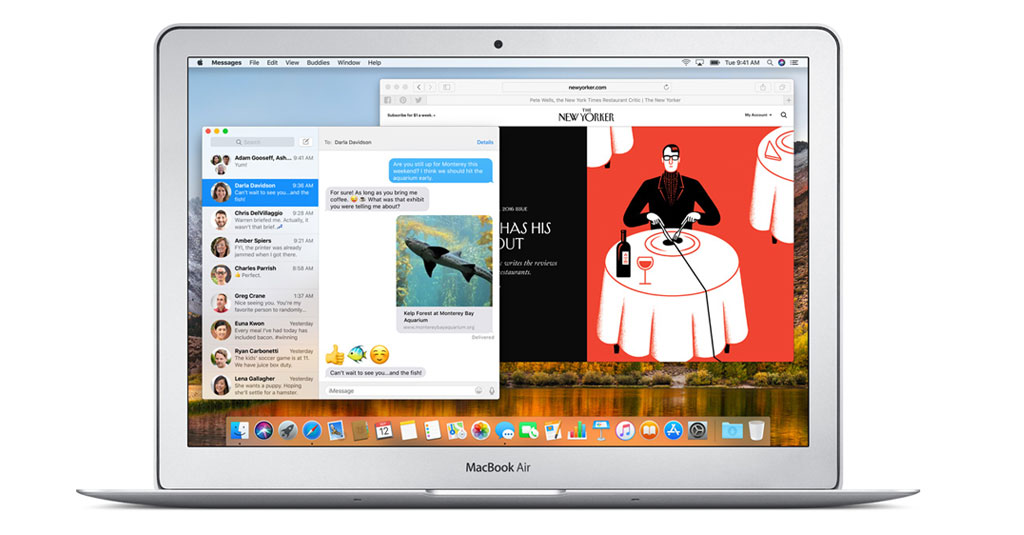Click newyorker.com address bar

tap(587, 87)
